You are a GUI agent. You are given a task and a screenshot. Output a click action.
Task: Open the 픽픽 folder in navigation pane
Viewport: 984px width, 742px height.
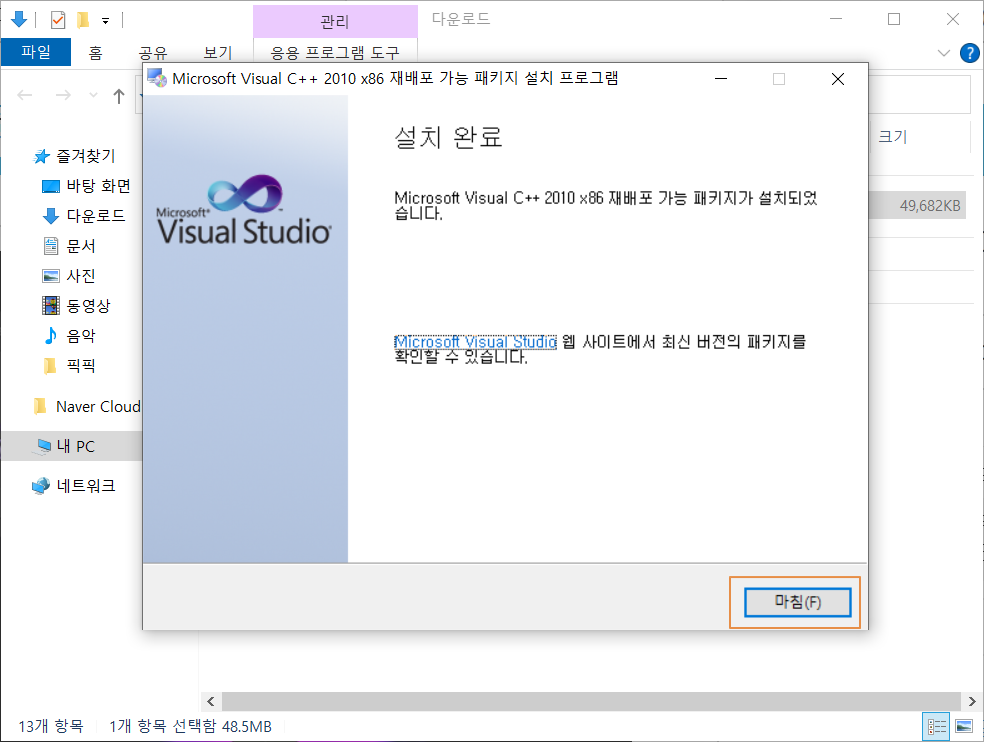coord(81,365)
